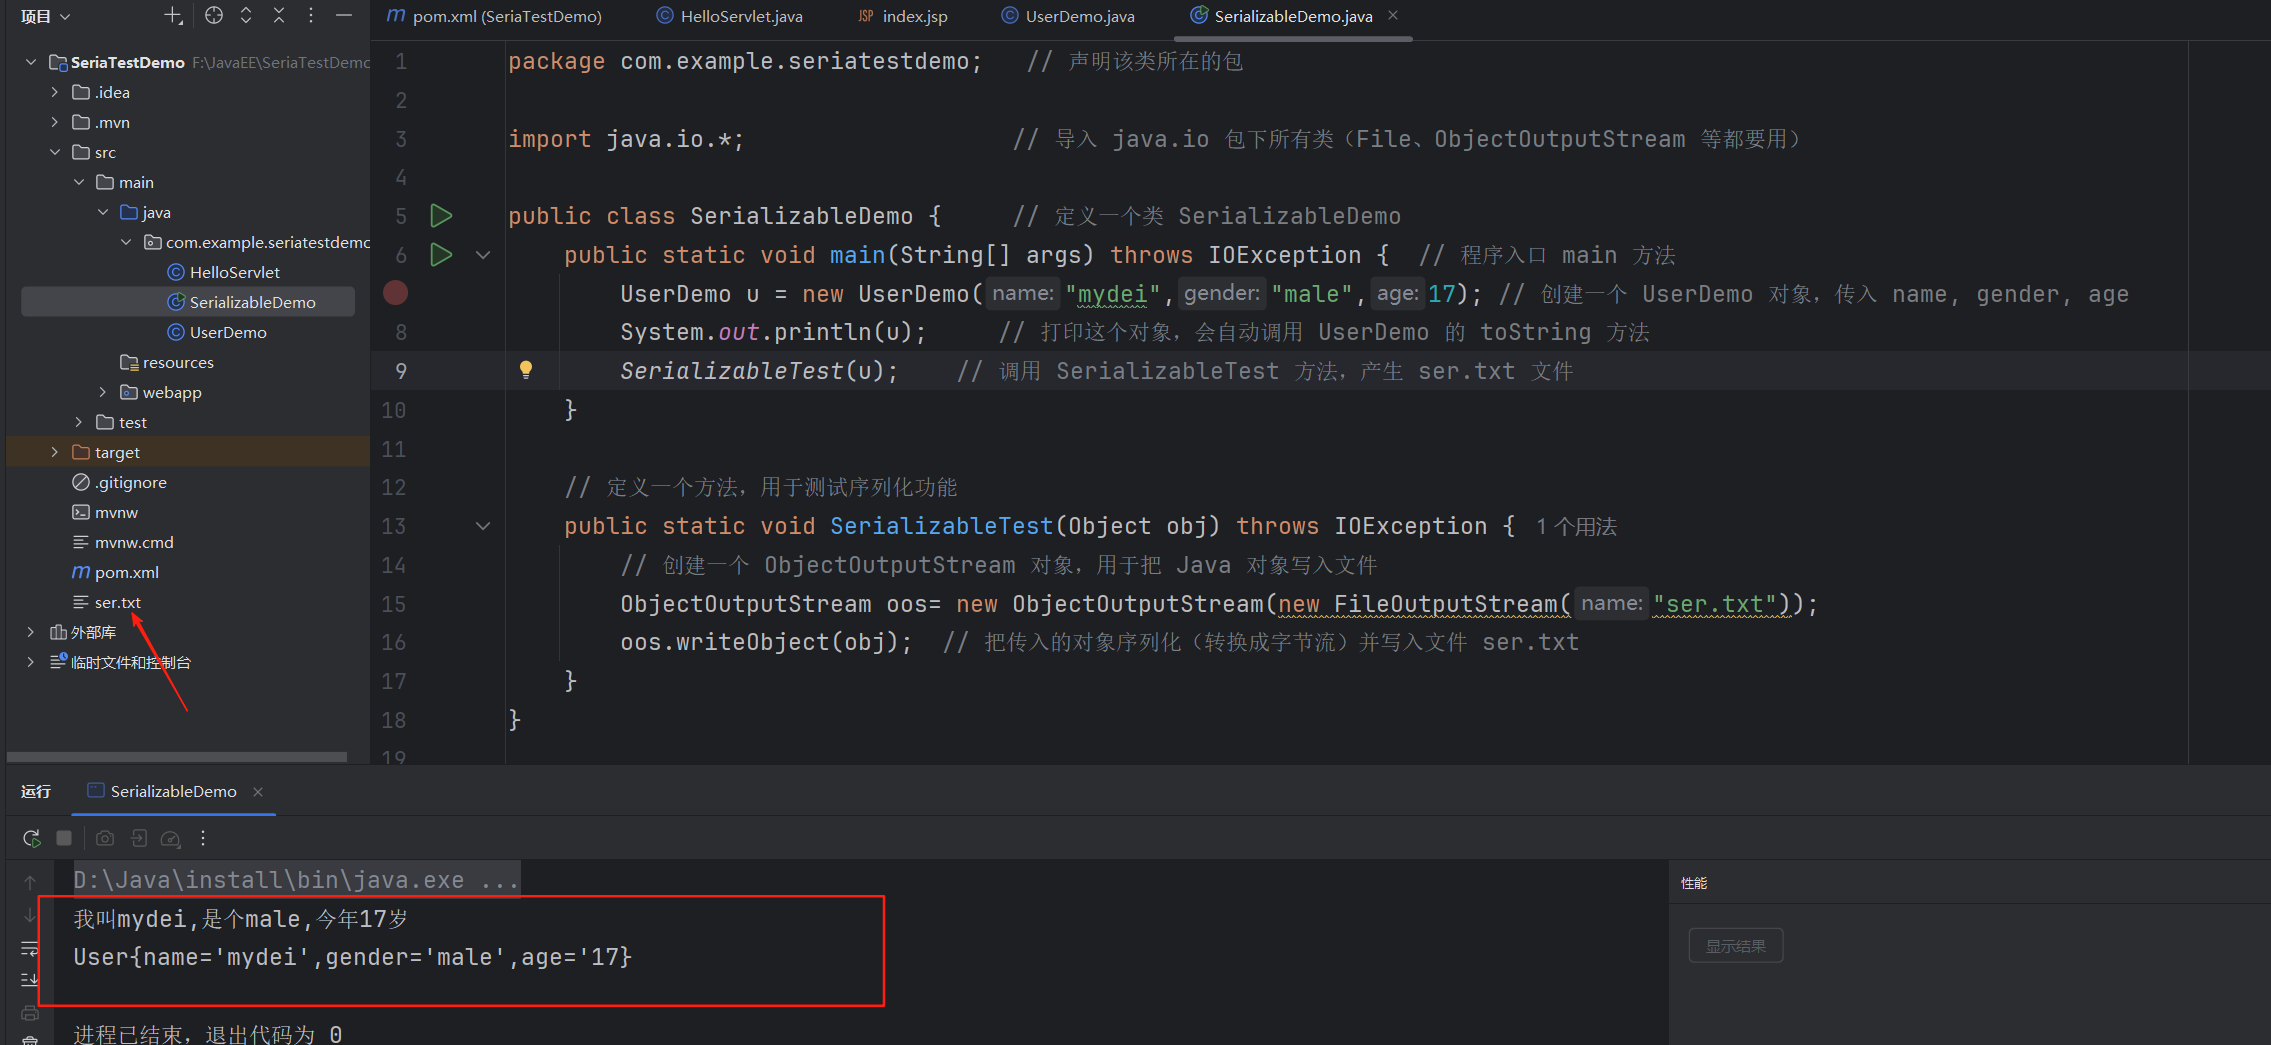Click the down arrow in console gutter

point(30,914)
